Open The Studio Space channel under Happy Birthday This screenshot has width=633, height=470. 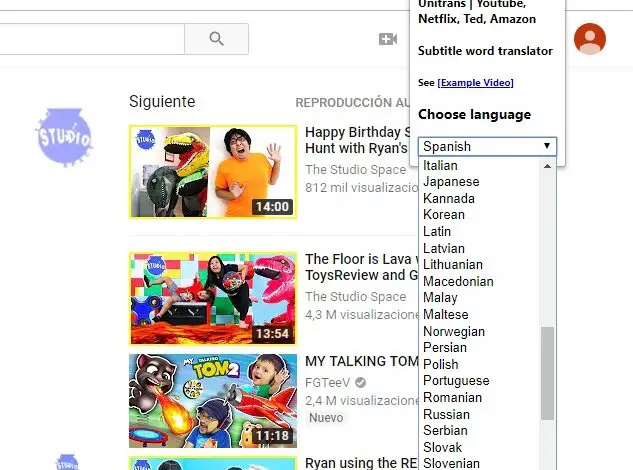[355, 170]
